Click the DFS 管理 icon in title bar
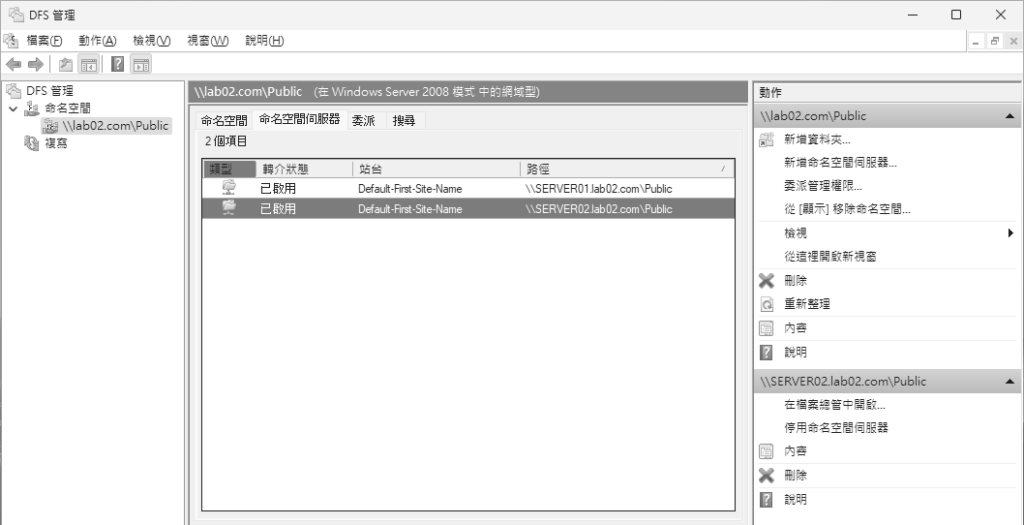This screenshot has height=525, width=1024. click(x=16, y=14)
